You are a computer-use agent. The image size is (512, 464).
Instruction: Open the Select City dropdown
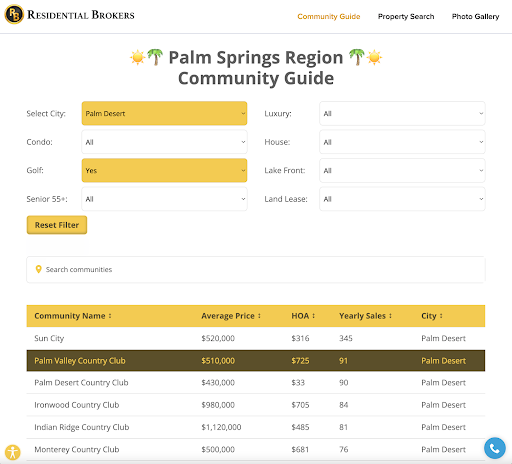(x=164, y=113)
